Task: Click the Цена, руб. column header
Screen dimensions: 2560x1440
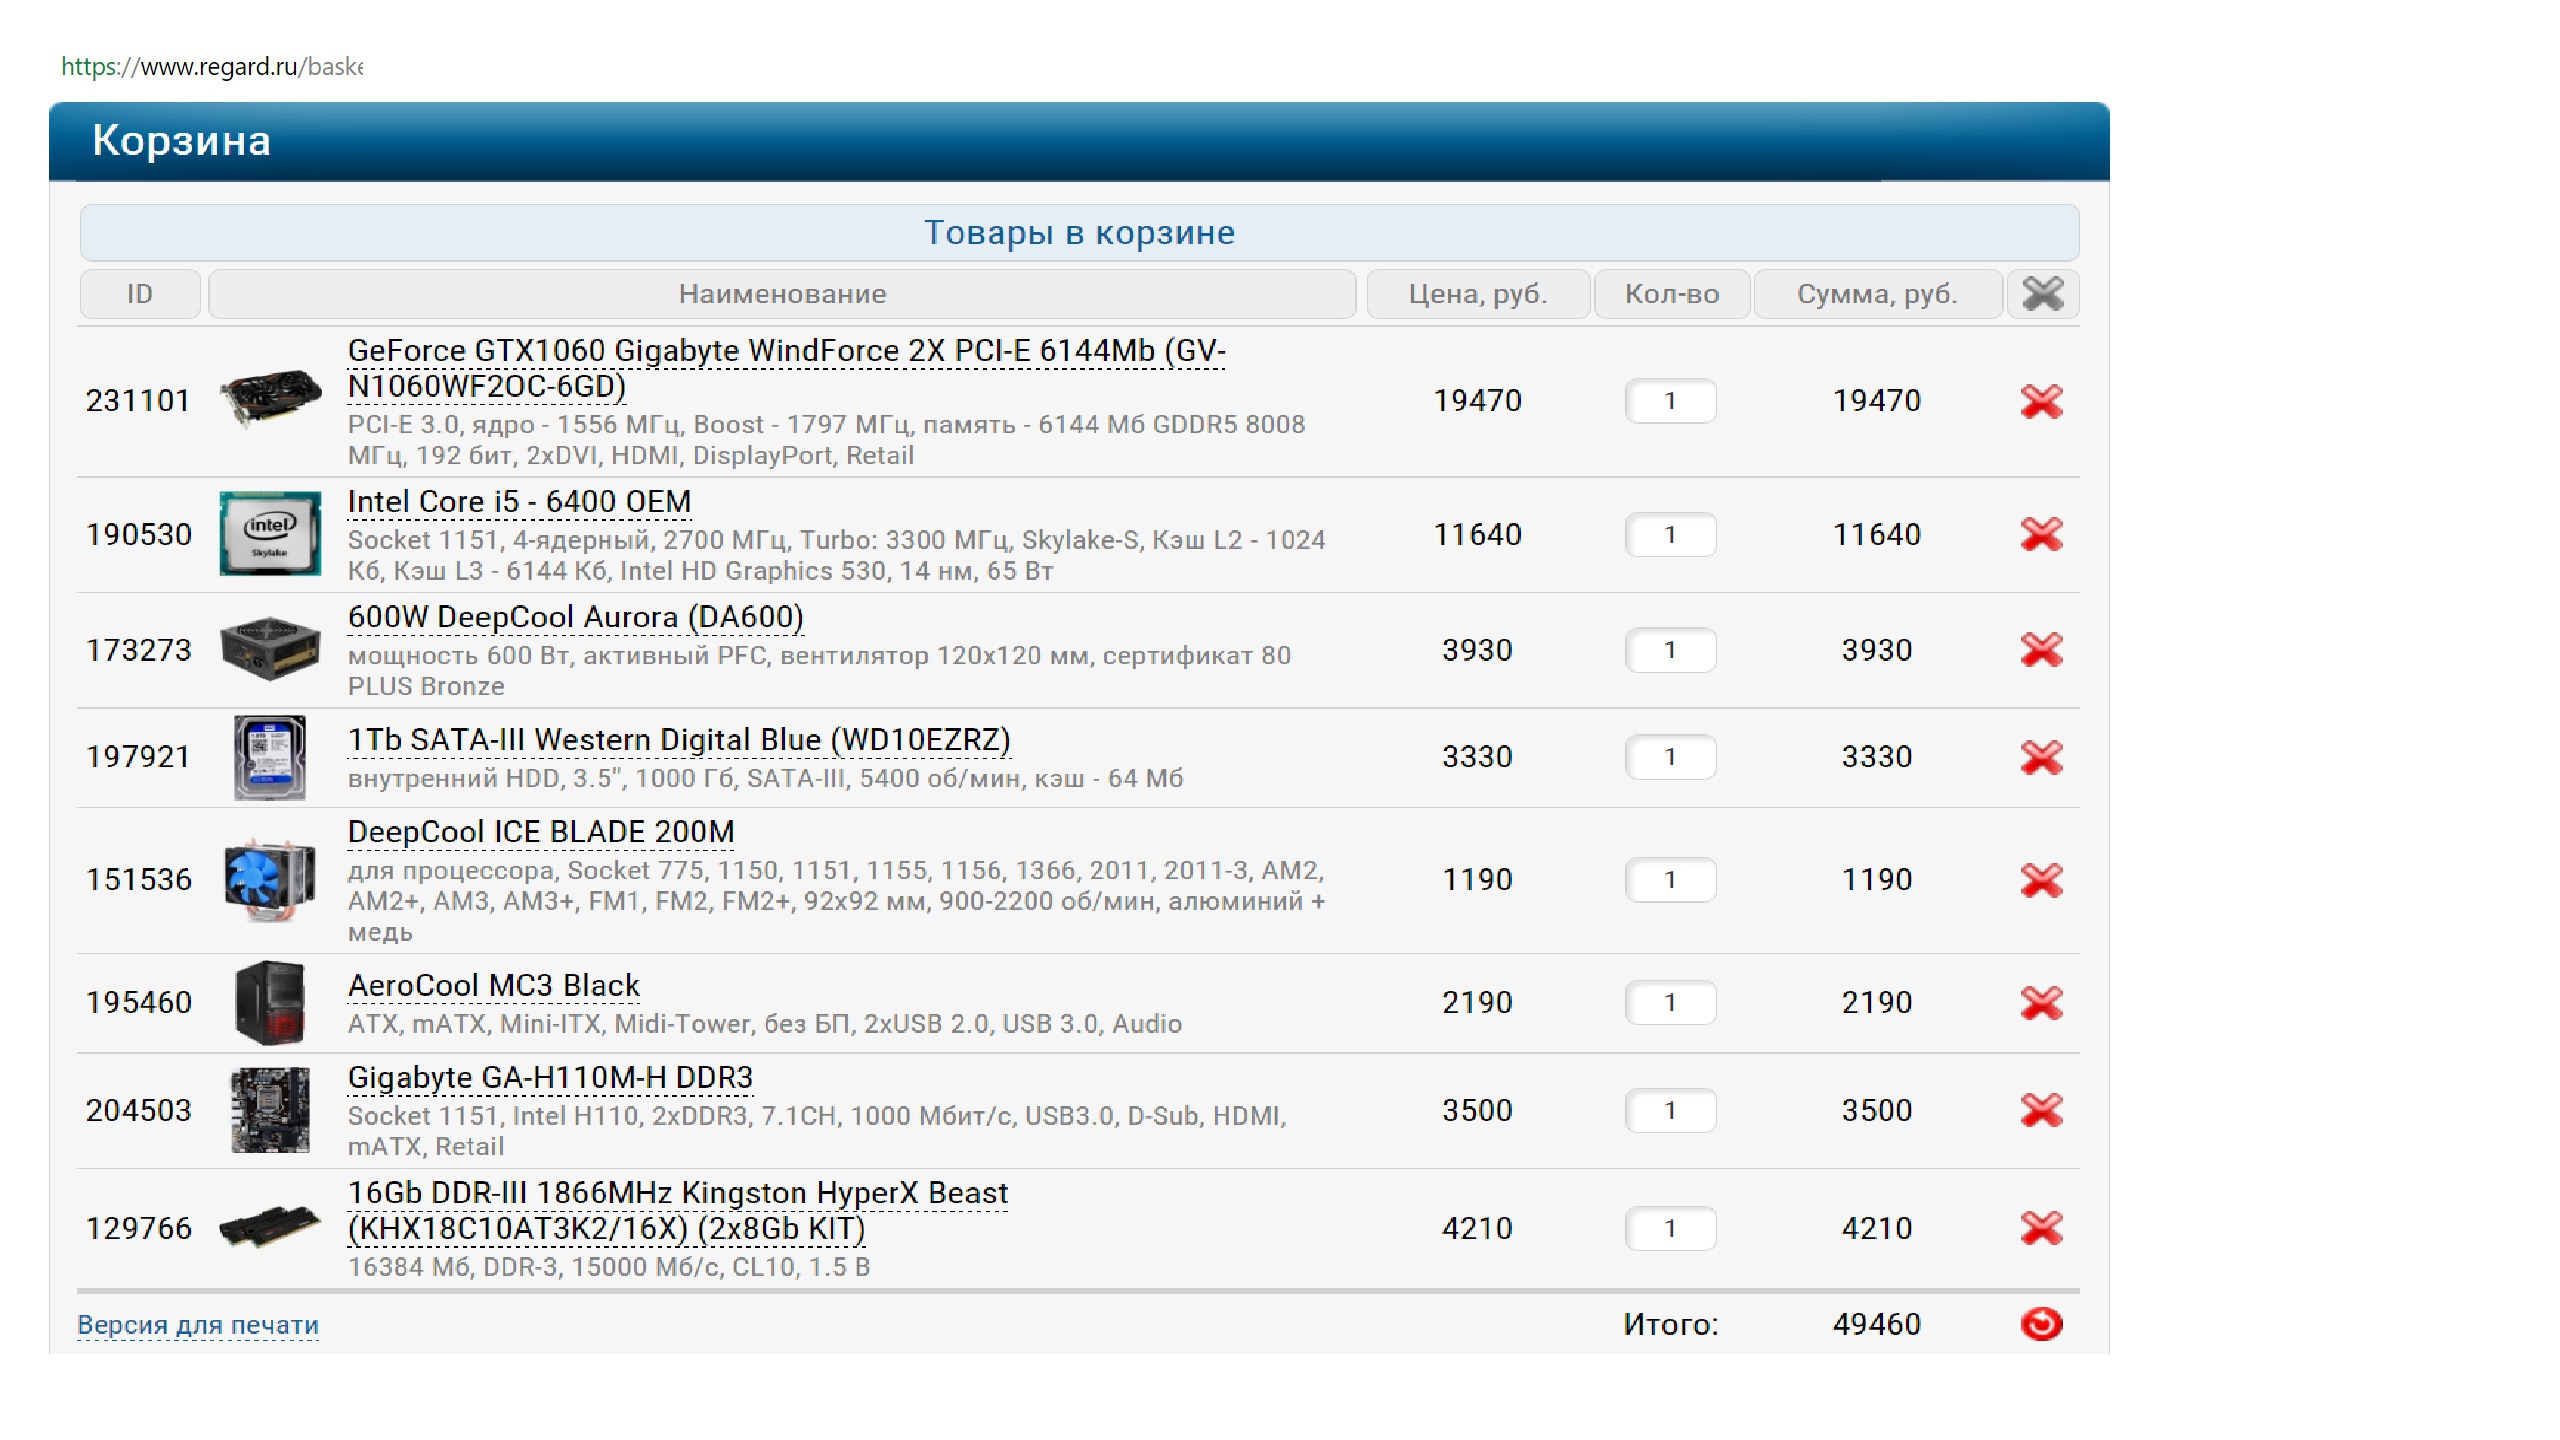Action: coord(1478,294)
